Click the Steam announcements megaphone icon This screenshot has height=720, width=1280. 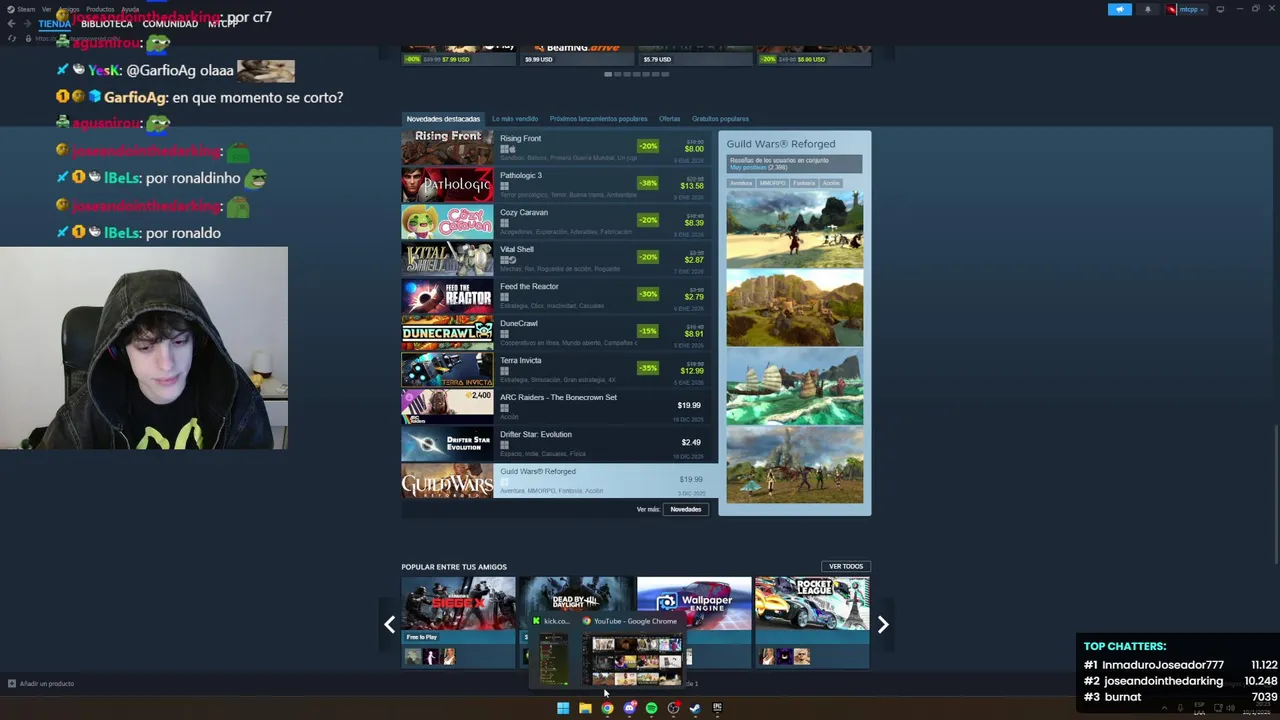[1119, 9]
